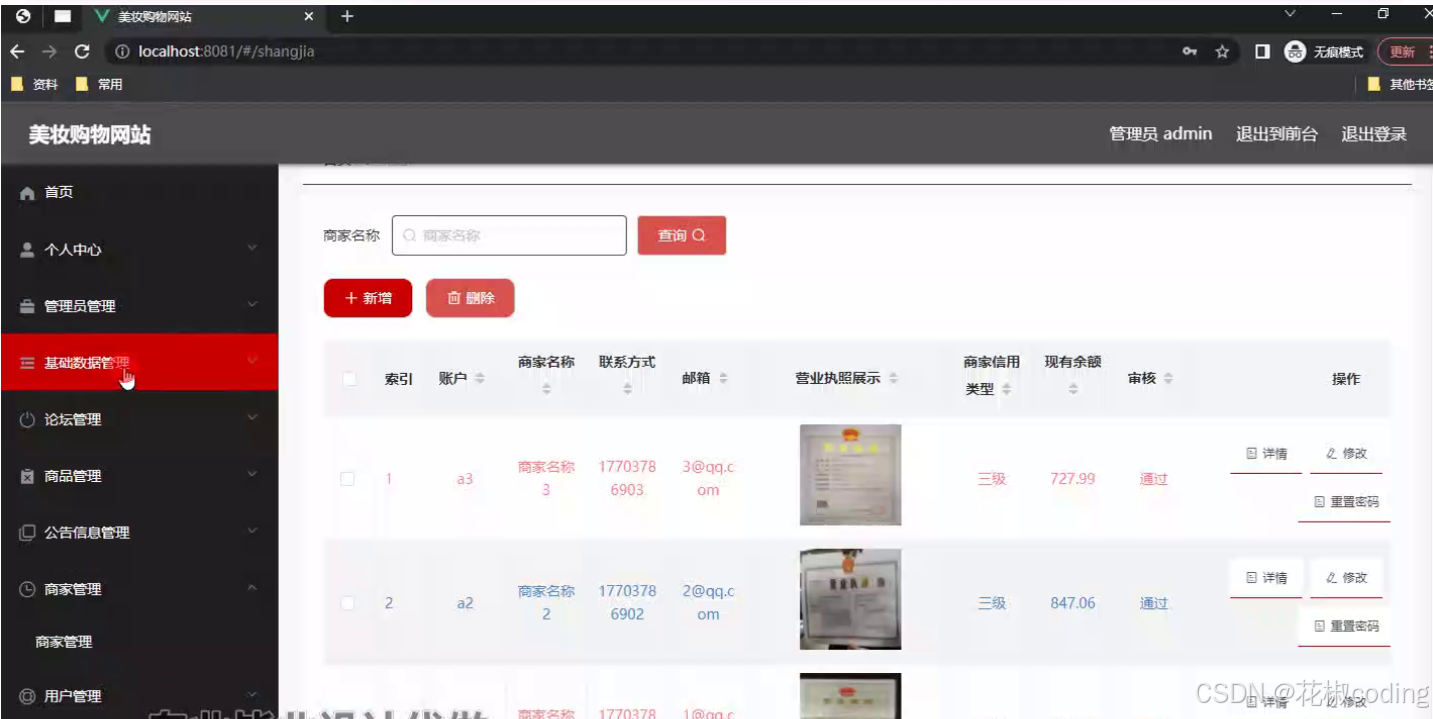Image resolution: width=1433 pixels, height=719 pixels.
Task: Sort by 商家名称 column arrows
Action: (x=546, y=389)
